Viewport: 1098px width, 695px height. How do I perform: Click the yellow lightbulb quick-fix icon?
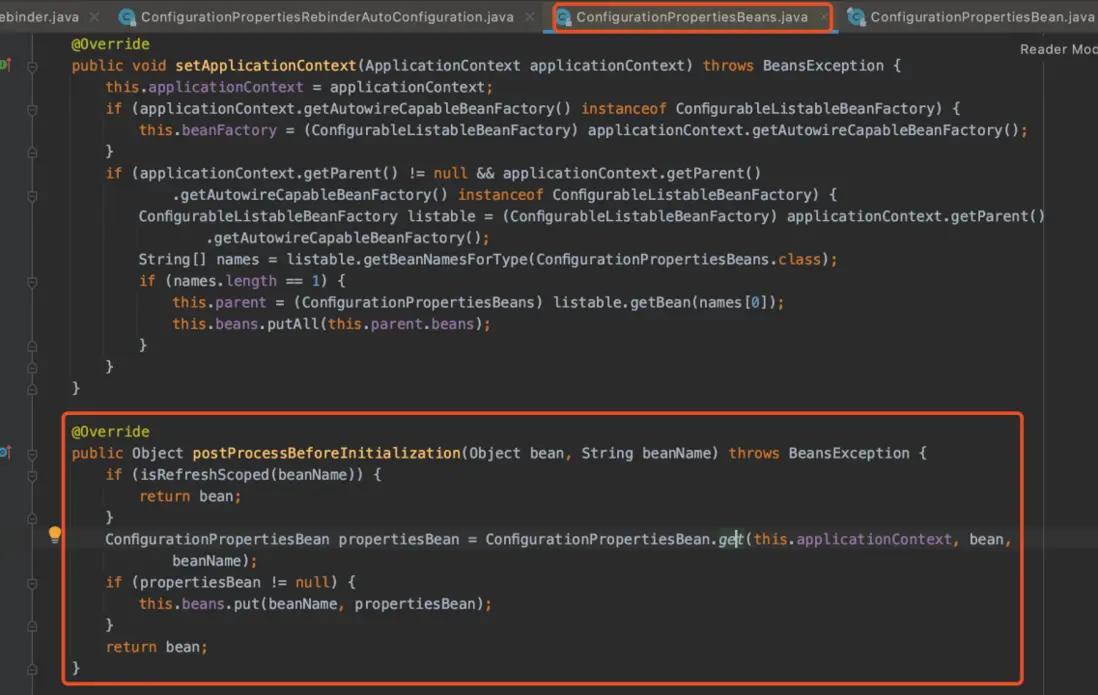[x=55, y=535]
